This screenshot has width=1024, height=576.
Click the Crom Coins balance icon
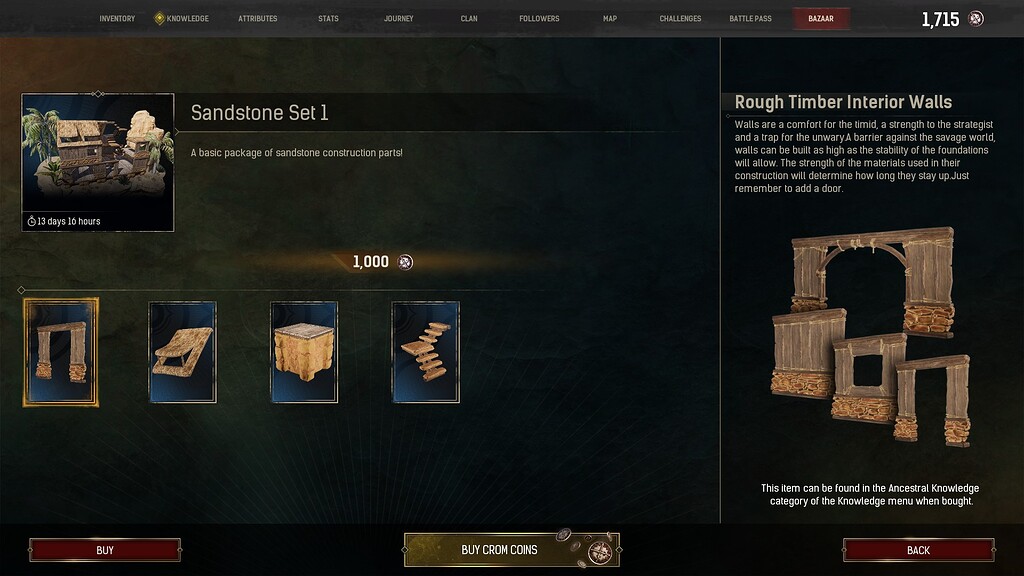tap(976, 19)
